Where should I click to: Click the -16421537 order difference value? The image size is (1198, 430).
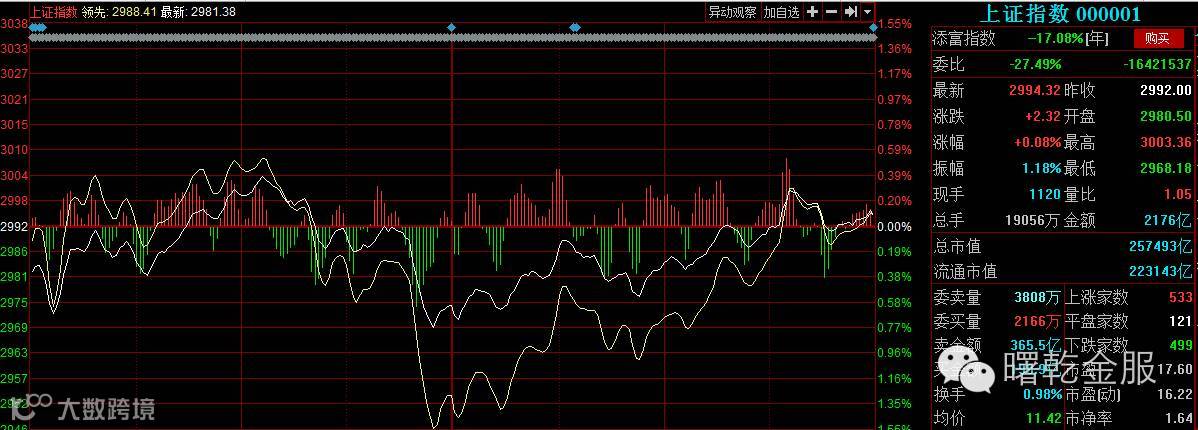1157,65
